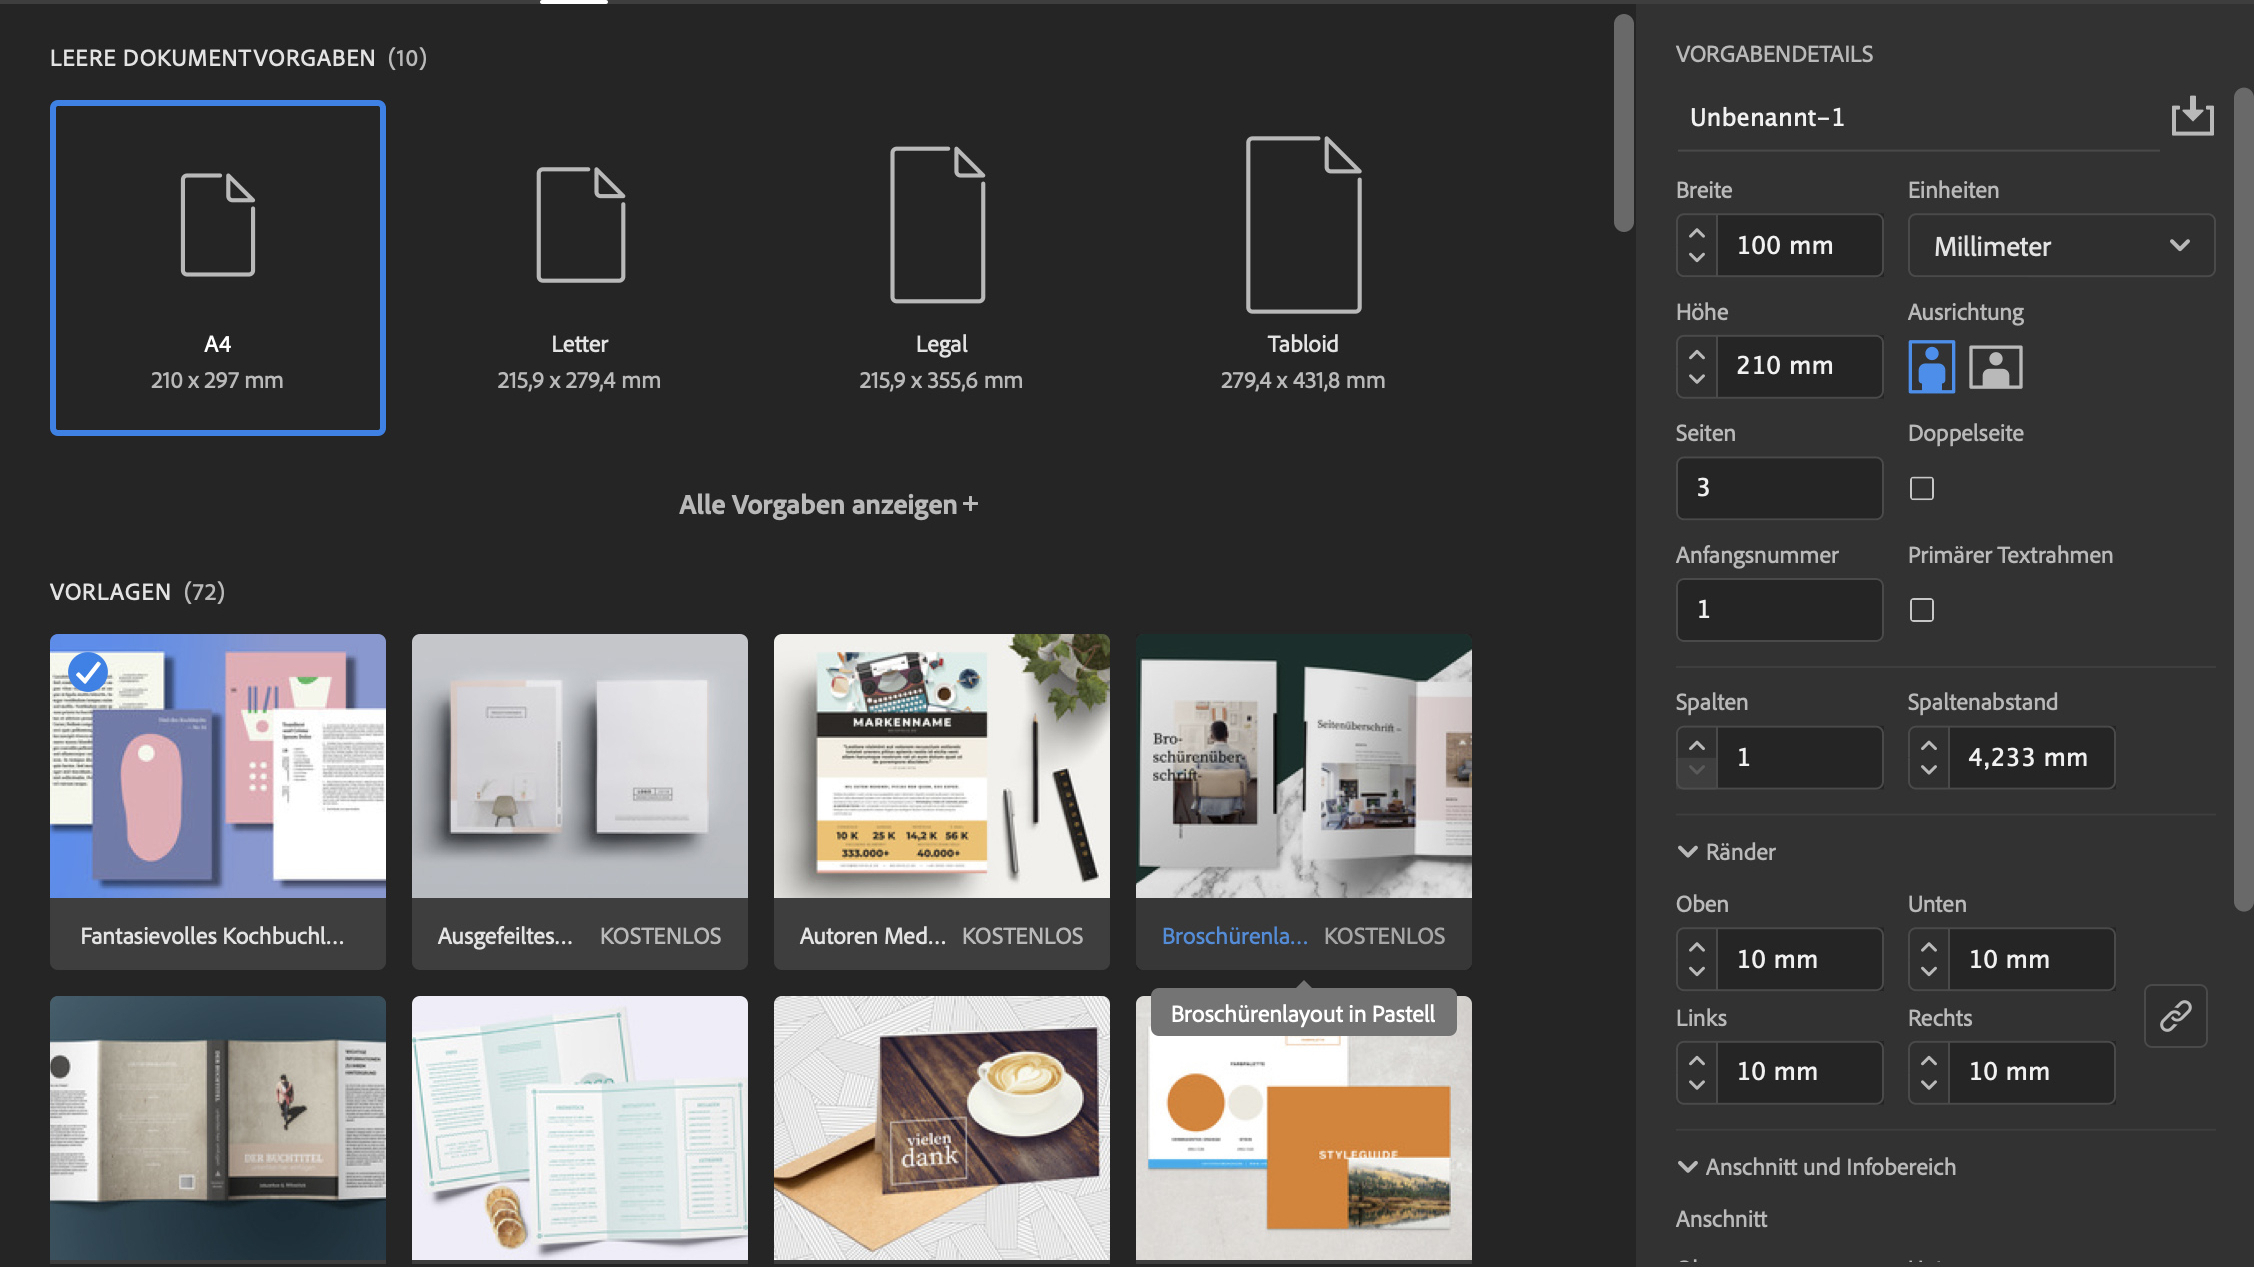Click the save preset download icon
The image size is (2254, 1267).
(x=2192, y=117)
